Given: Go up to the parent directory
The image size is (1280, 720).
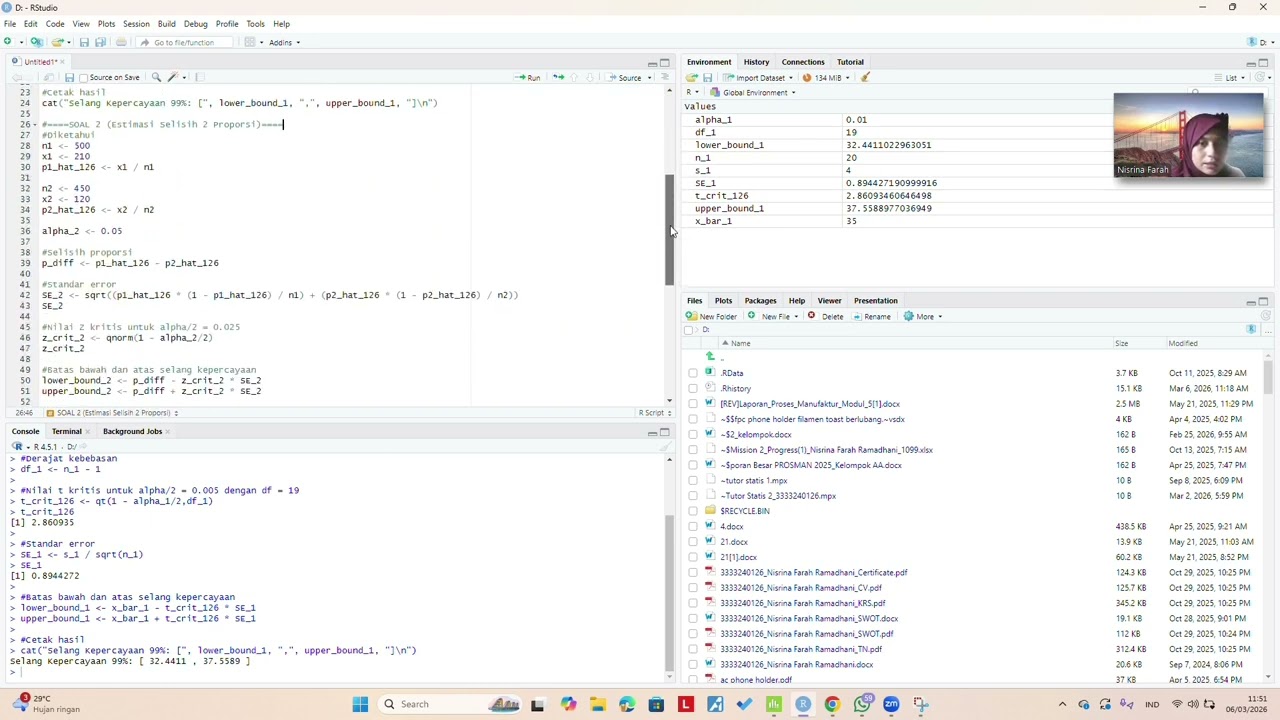Looking at the screenshot, I should [710, 357].
